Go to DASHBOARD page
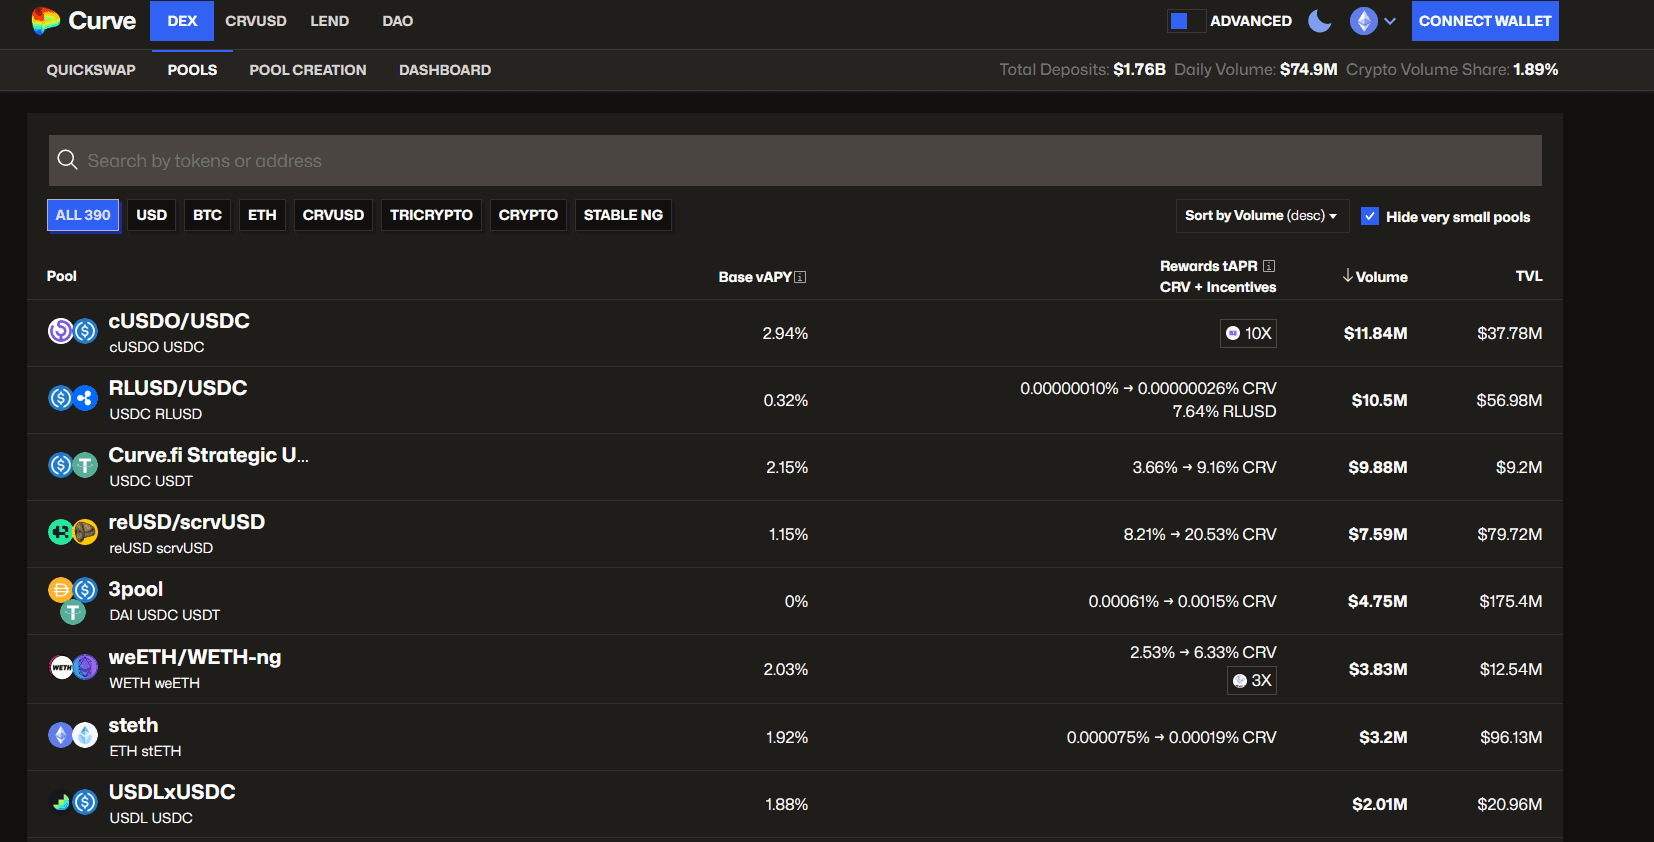Image resolution: width=1654 pixels, height=842 pixels. (445, 70)
